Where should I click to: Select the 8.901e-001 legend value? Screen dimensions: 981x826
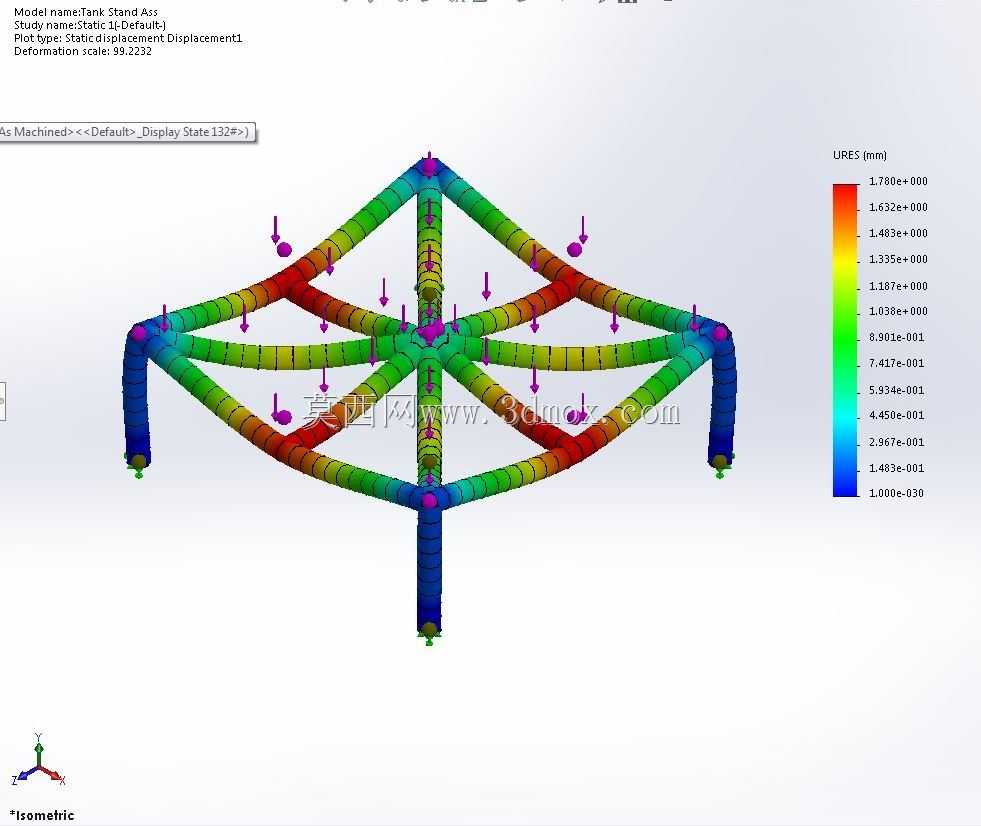897,337
